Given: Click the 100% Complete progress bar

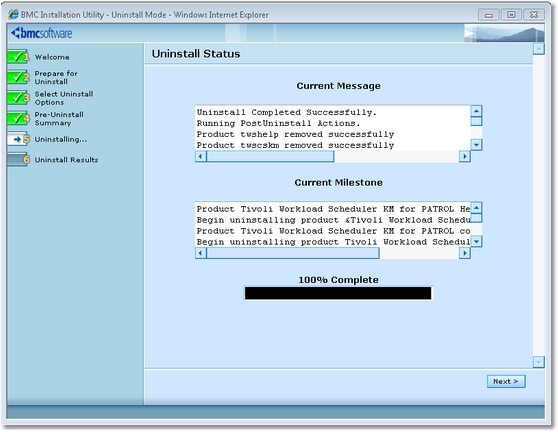Looking at the screenshot, I should (338, 293).
